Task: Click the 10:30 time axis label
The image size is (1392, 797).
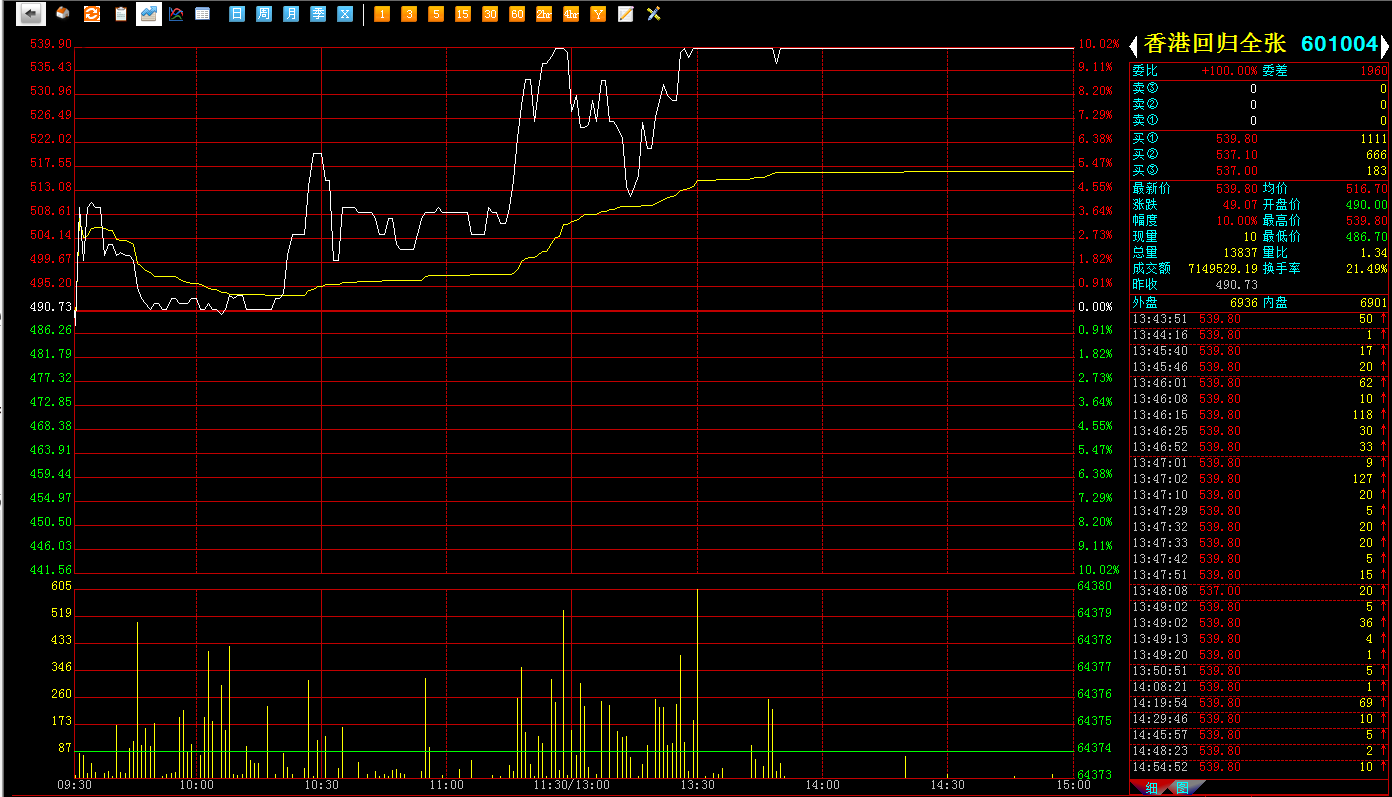Action: pyautogui.click(x=322, y=786)
